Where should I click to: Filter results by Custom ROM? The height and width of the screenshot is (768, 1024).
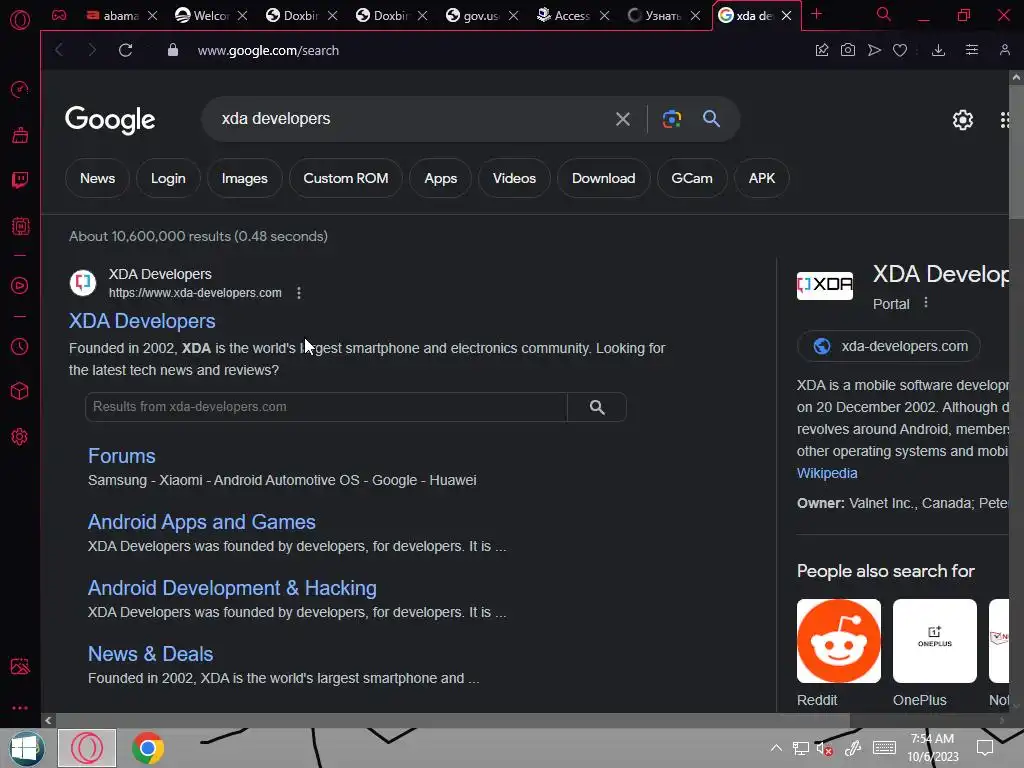pyautogui.click(x=345, y=178)
